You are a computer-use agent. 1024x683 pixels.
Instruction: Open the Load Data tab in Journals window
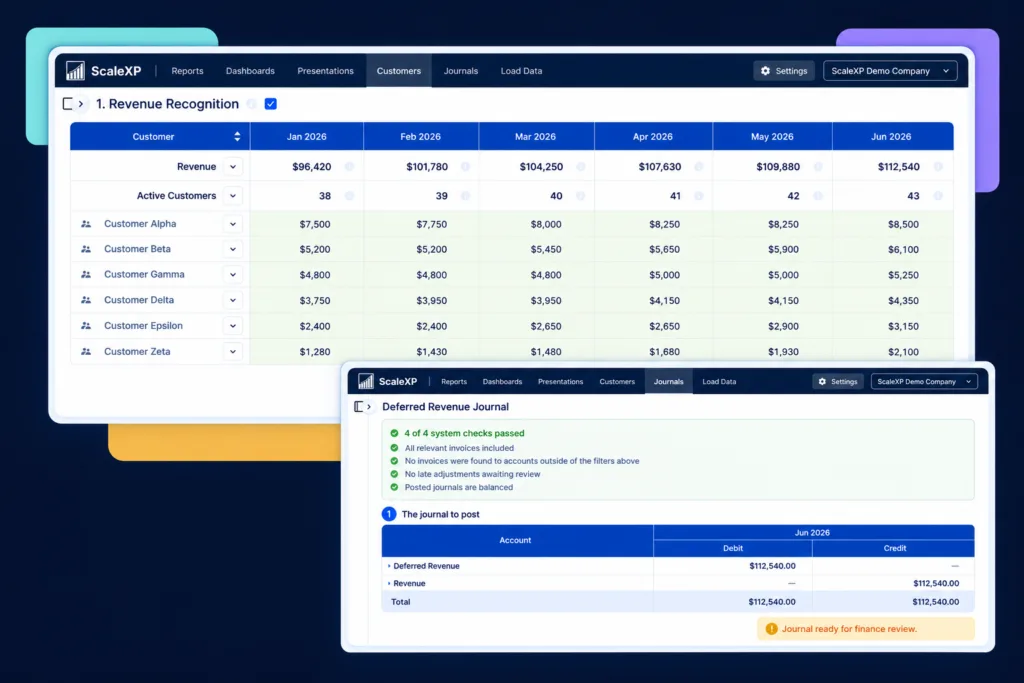tap(719, 381)
